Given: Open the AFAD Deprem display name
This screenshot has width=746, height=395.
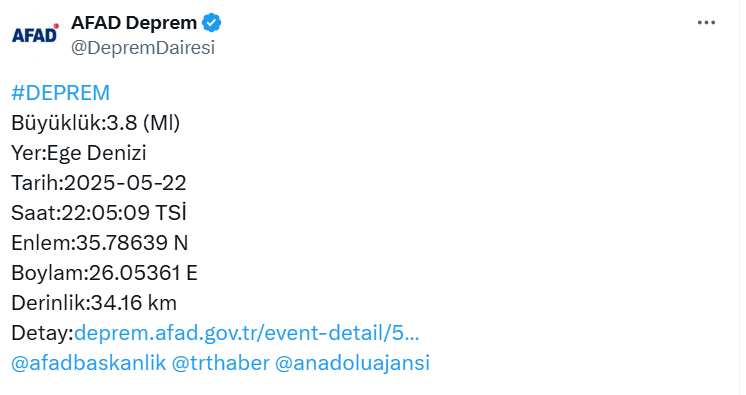Looking at the screenshot, I should [x=134, y=22].
